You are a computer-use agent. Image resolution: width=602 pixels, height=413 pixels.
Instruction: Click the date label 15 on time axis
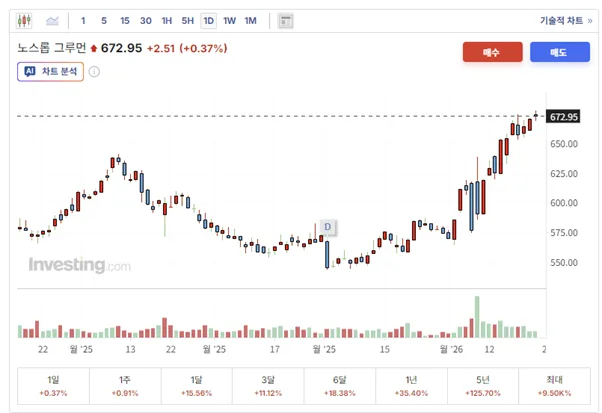pyautogui.click(x=385, y=349)
